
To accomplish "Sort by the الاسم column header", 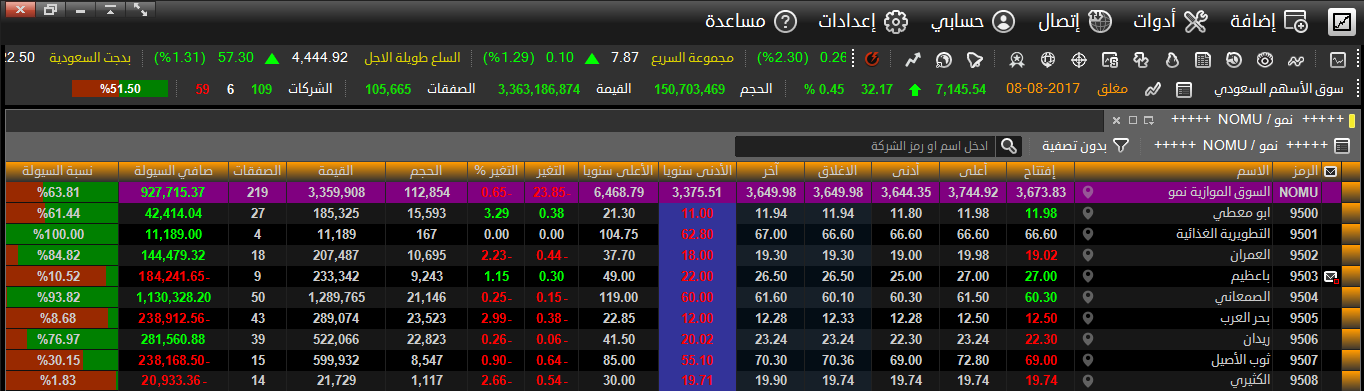I will click(1175, 171).
